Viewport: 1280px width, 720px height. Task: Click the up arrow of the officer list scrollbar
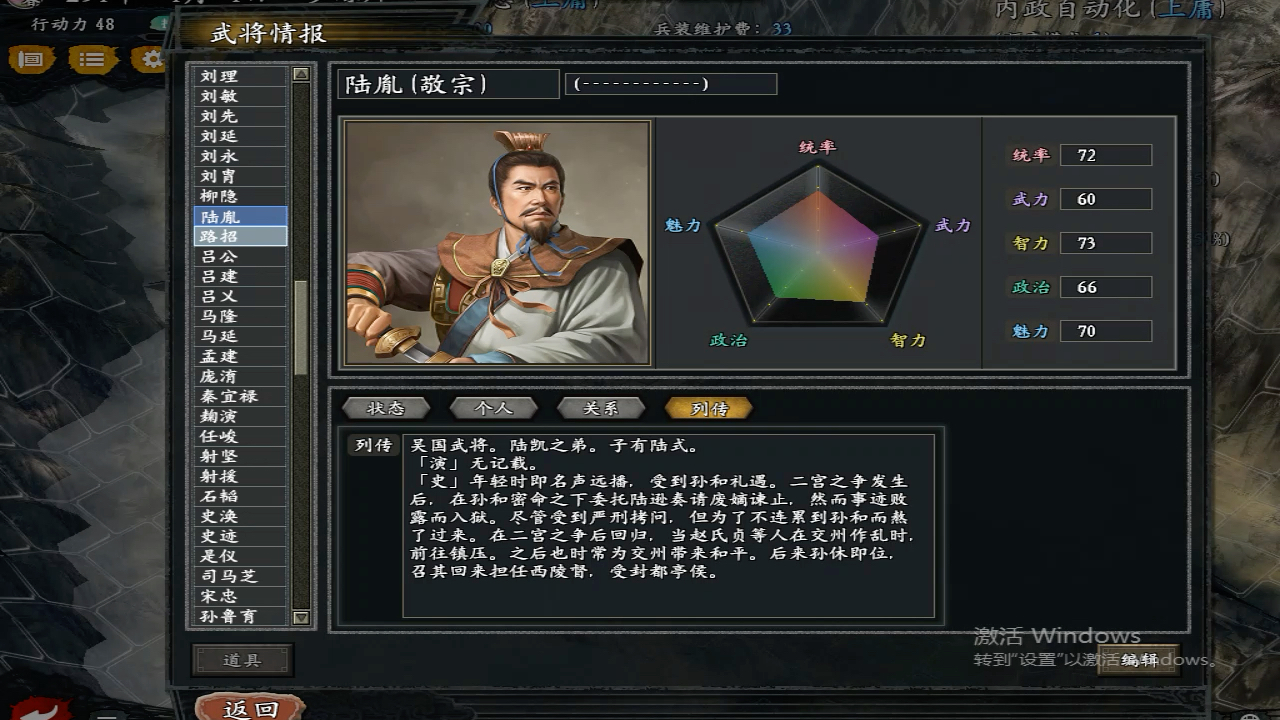pos(301,75)
